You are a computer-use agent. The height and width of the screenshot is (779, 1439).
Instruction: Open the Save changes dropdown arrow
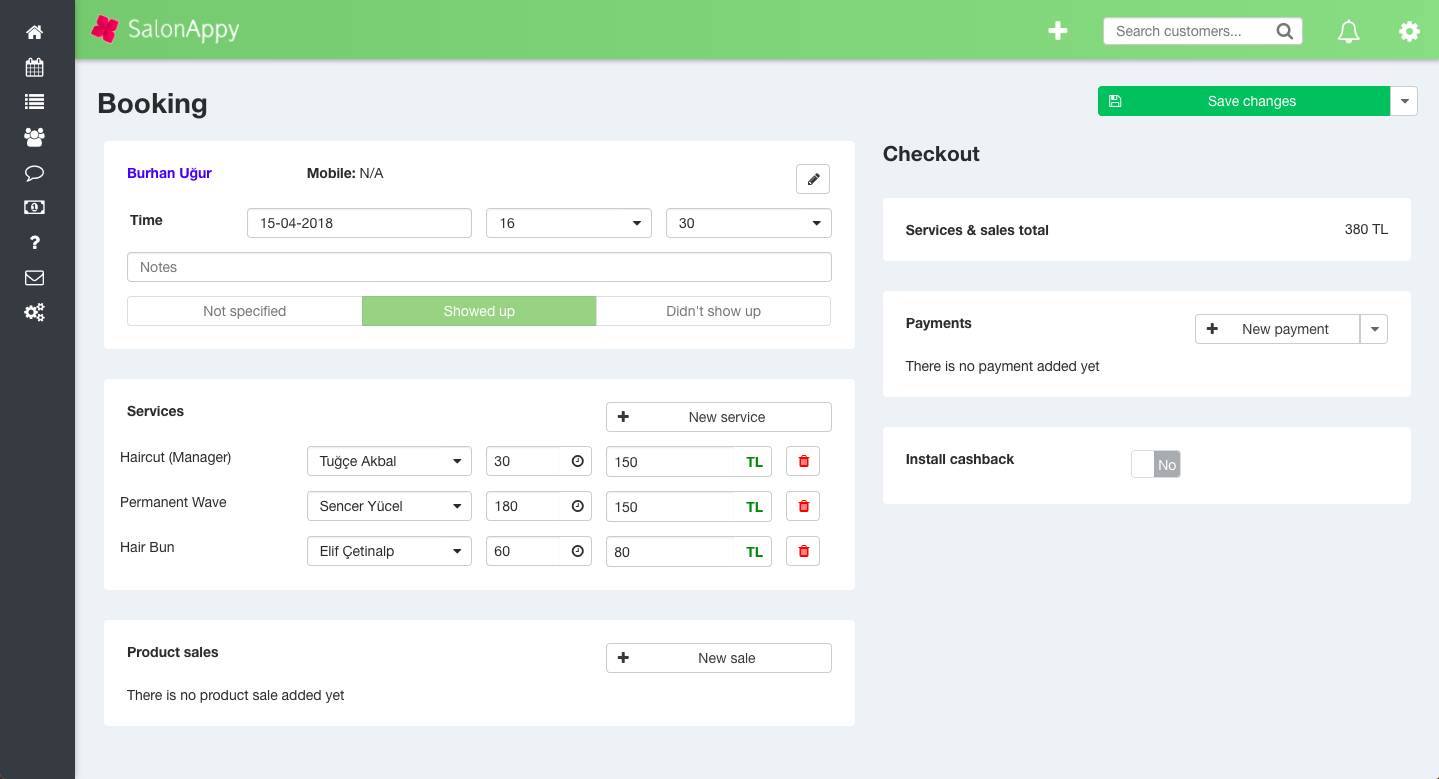click(1404, 101)
